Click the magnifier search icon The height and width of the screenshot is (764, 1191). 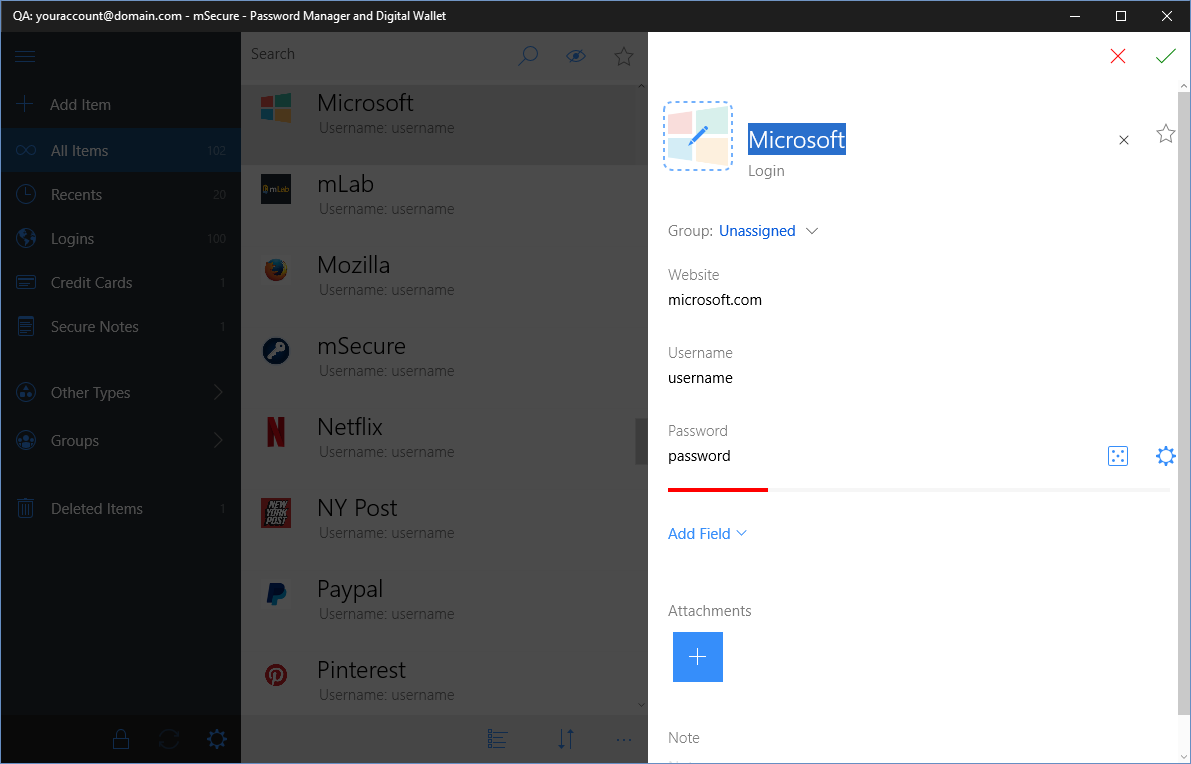(528, 55)
